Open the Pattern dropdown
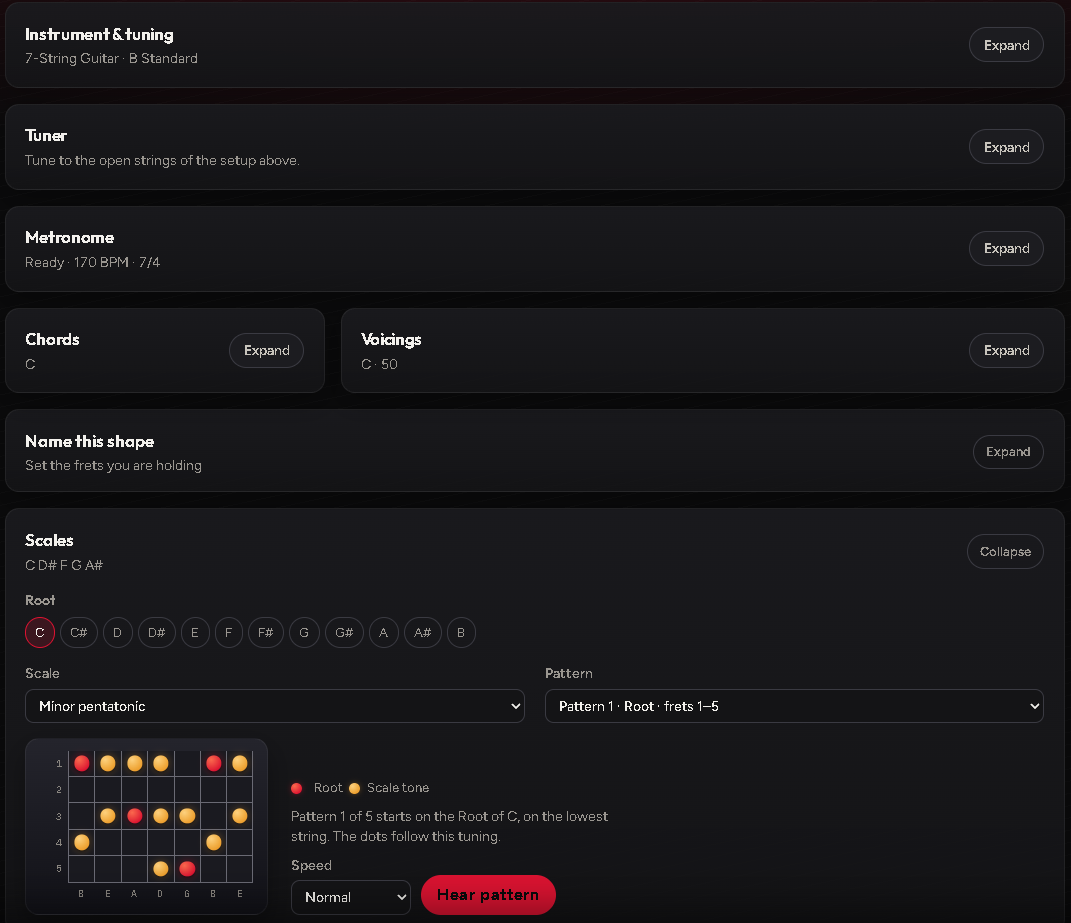This screenshot has height=923, width=1071. pos(794,706)
